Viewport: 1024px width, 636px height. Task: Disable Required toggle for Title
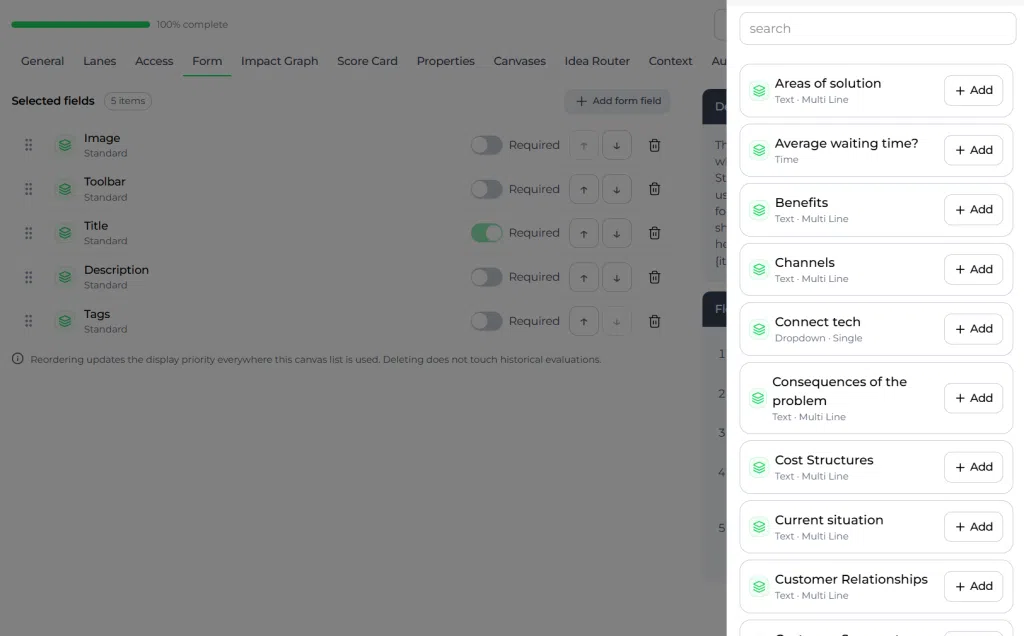(487, 233)
